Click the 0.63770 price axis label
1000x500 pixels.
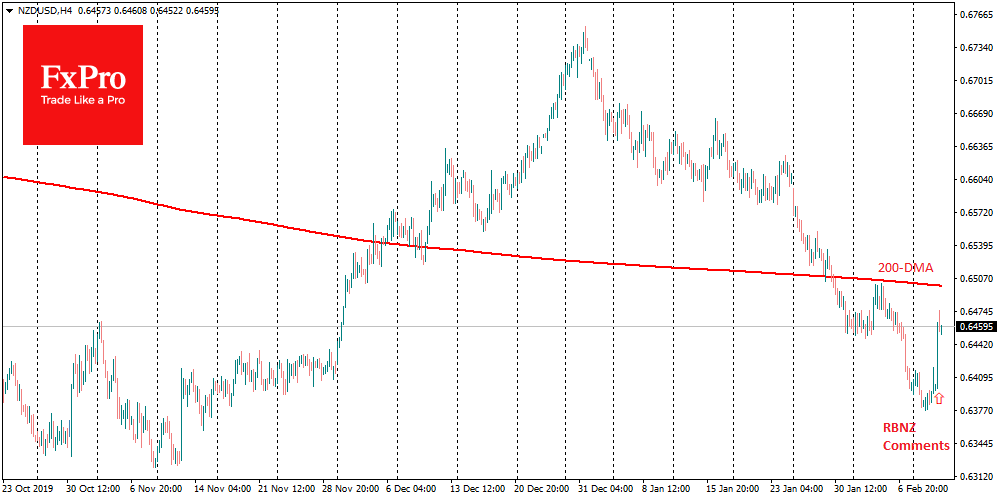[x=976, y=410]
